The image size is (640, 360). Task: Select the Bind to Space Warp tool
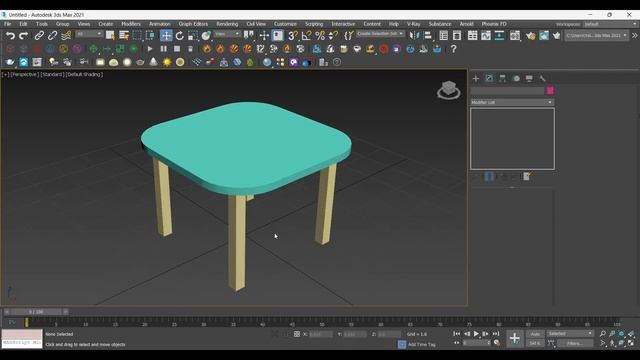point(66,36)
